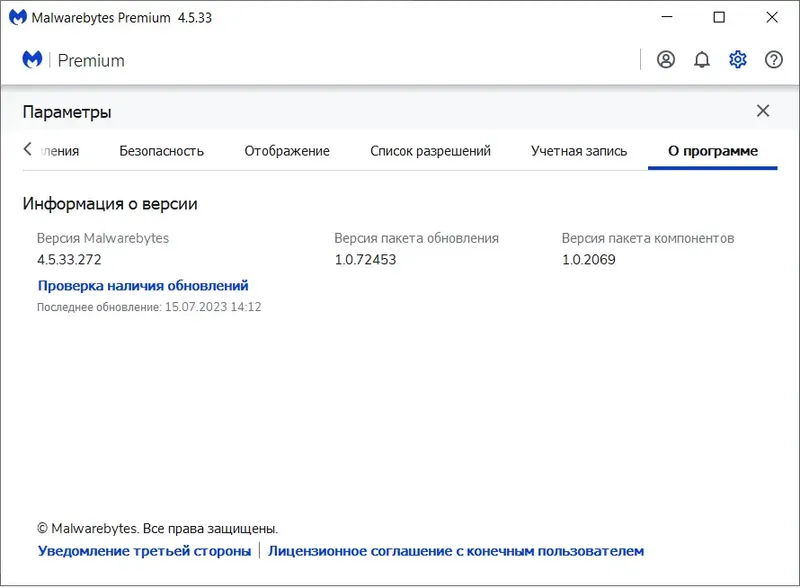Open the account profile icon

(666, 60)
